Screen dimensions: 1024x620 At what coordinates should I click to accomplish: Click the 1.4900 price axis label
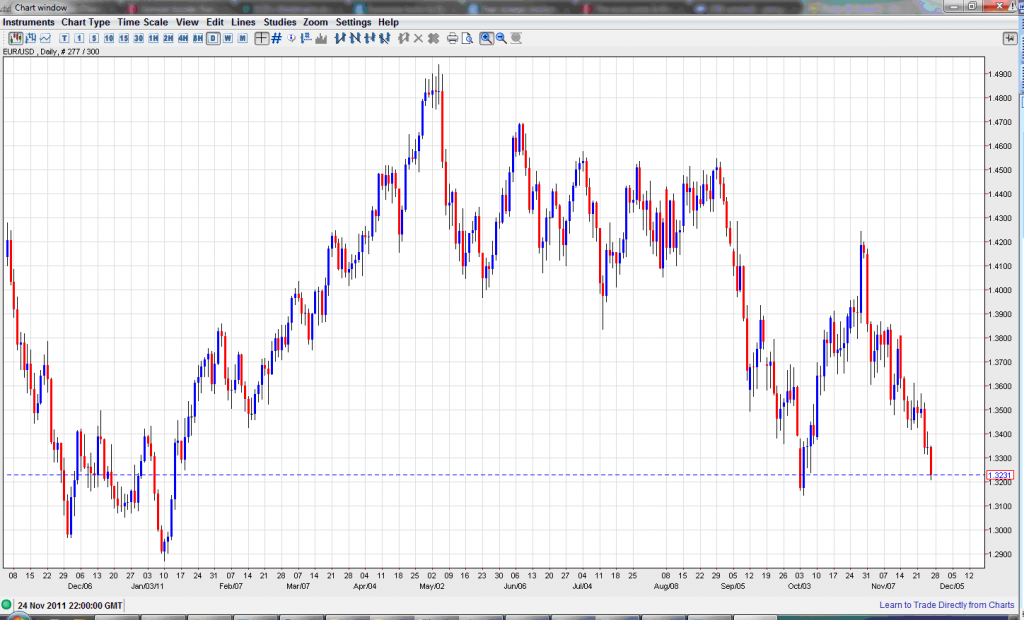click(x=1000, y=74)
